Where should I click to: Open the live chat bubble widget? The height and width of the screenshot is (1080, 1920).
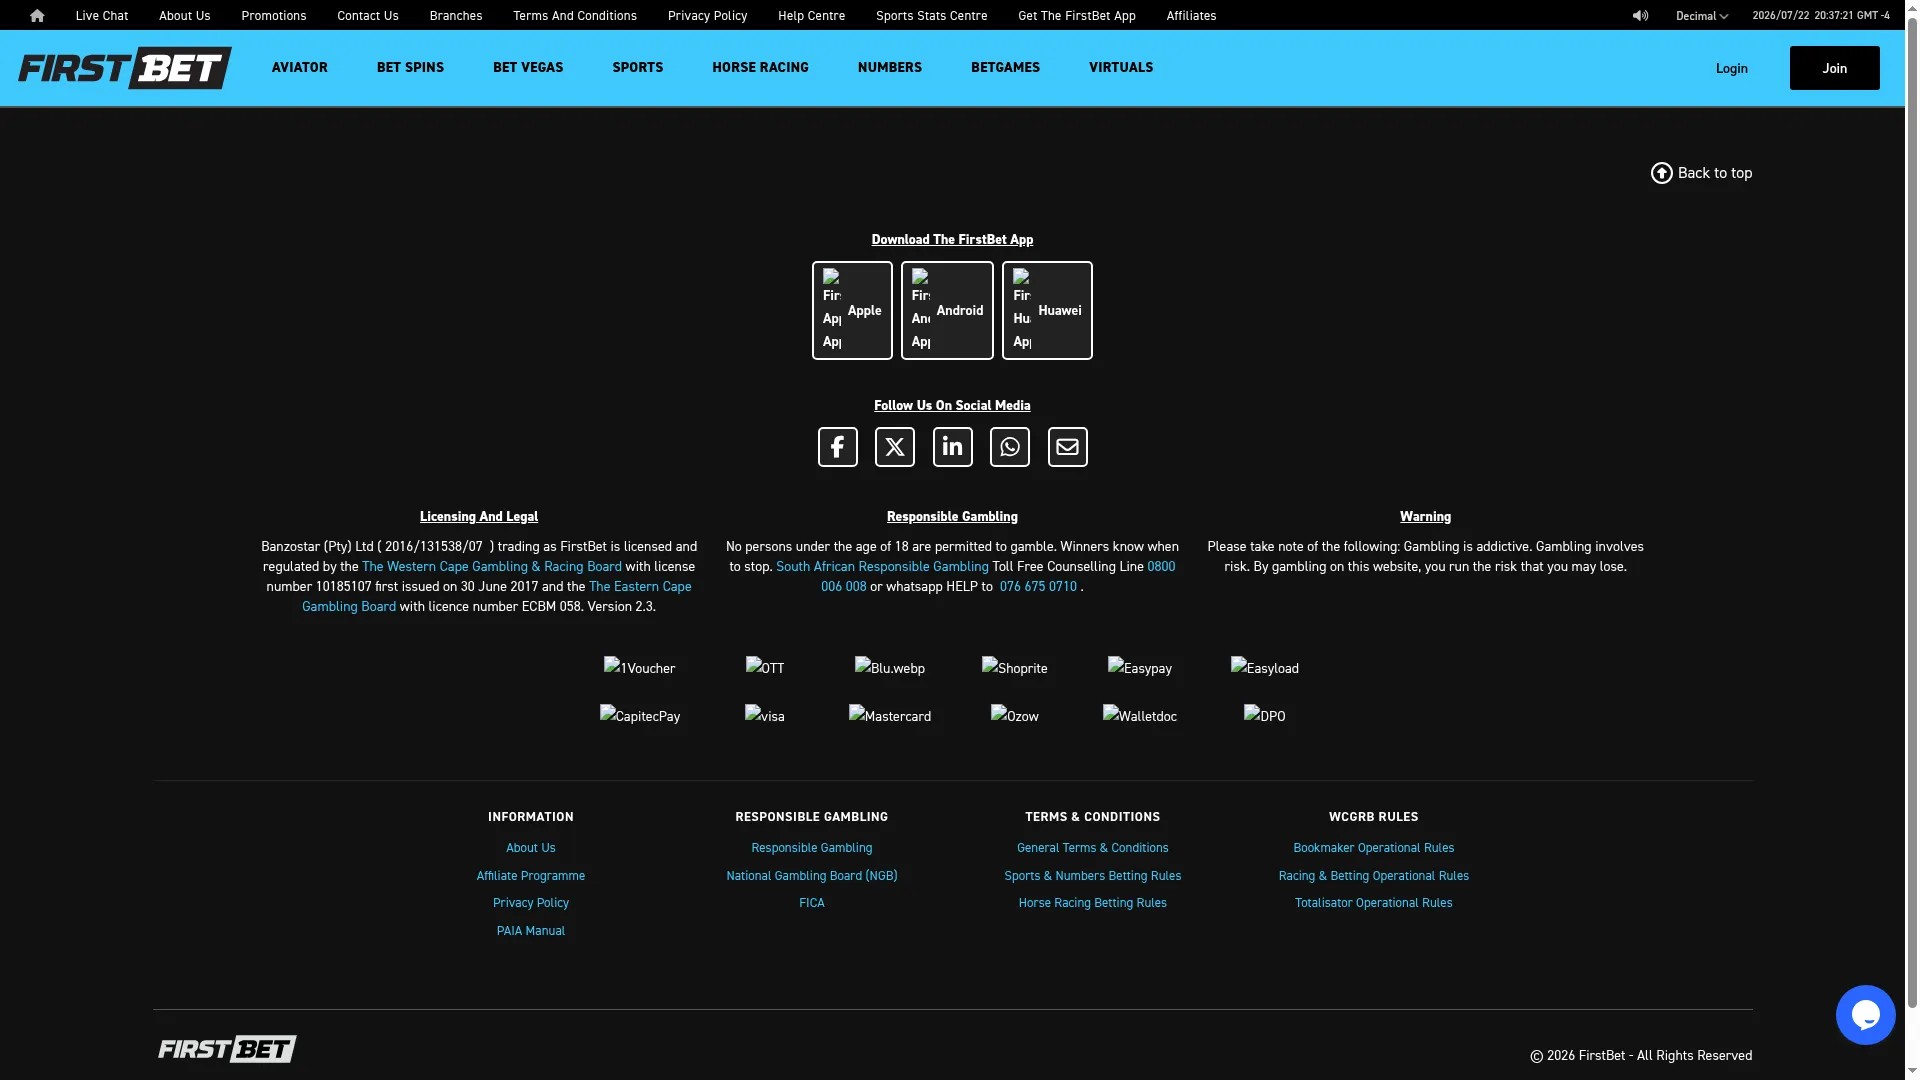click(1866, 1015)
